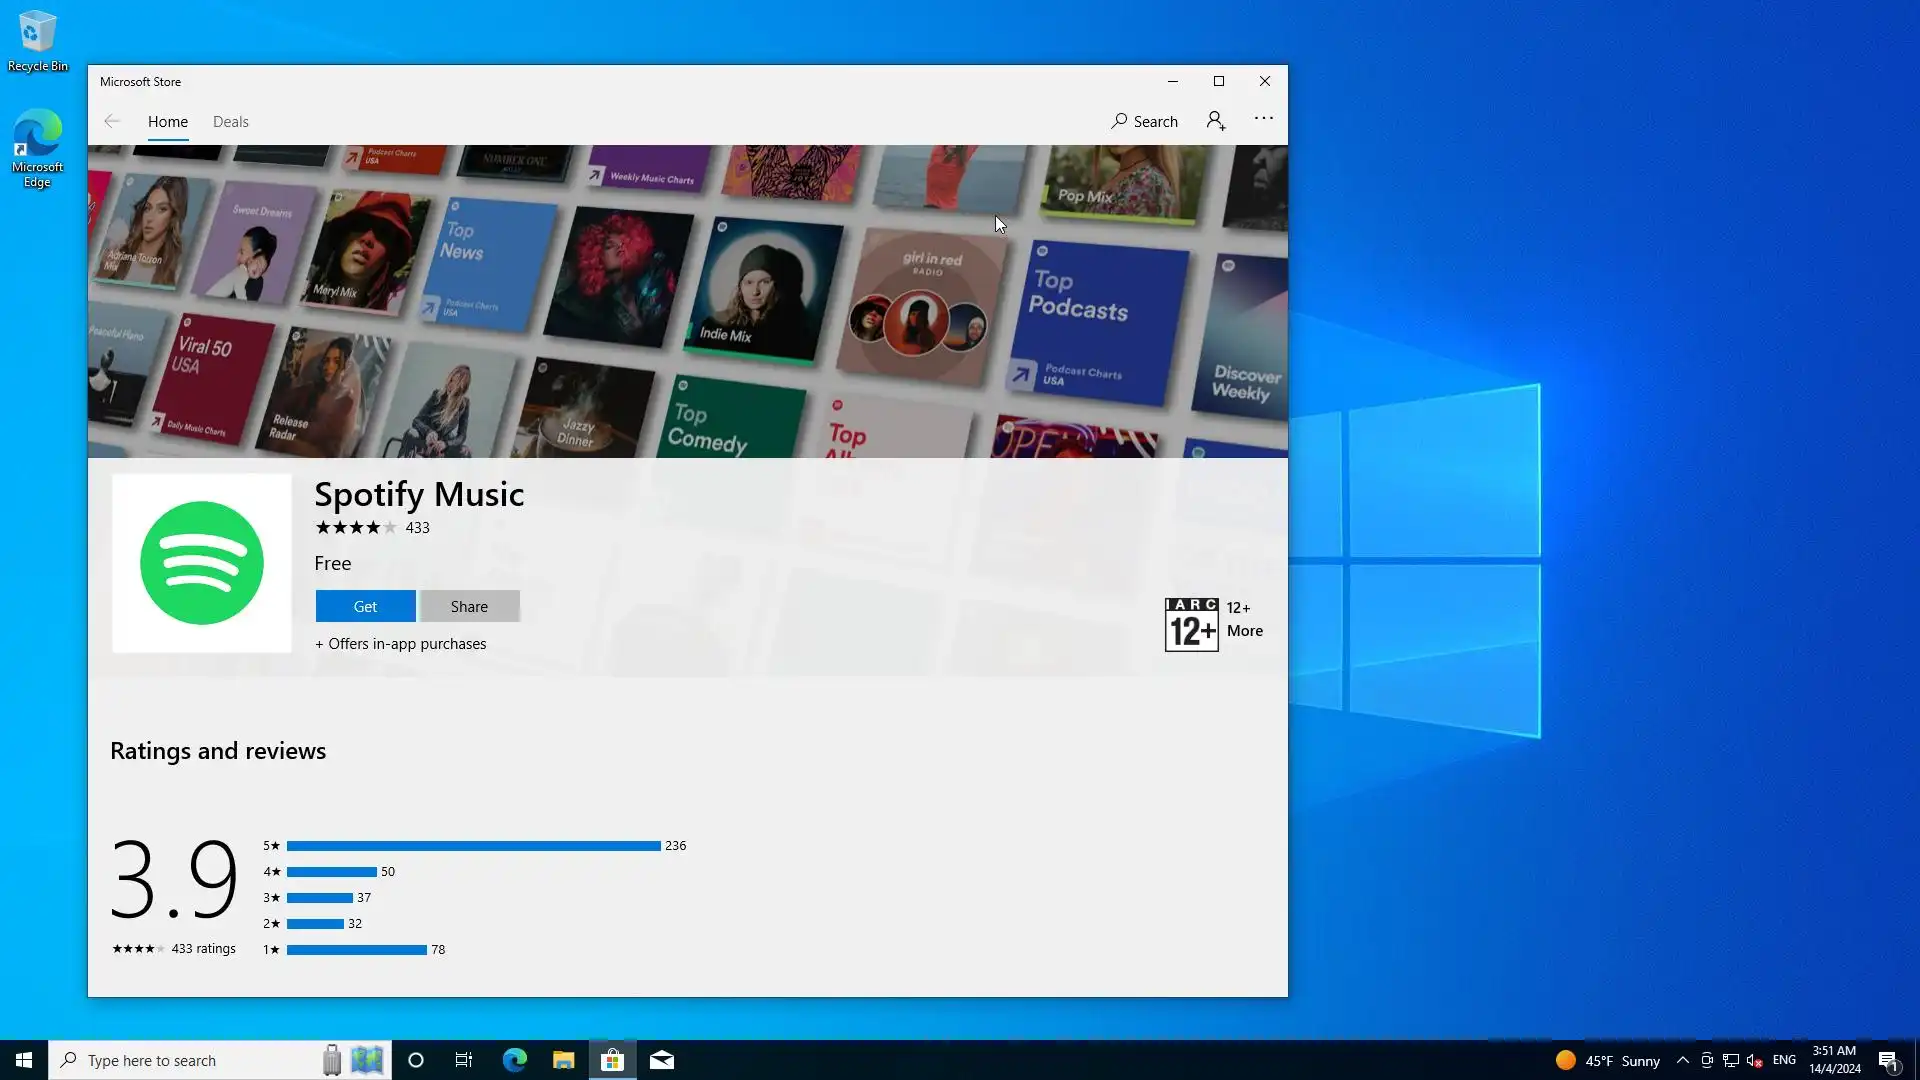Image resolution: width=1920 pixels, height=1080 pixels.
Task: Switch to the Home tab
Action: coord(168,121)
